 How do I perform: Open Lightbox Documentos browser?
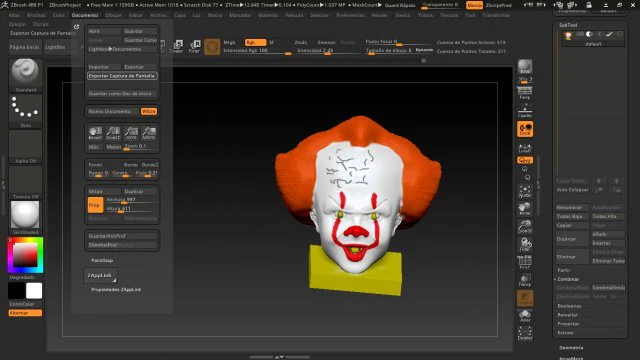click(x=121, y=49)
